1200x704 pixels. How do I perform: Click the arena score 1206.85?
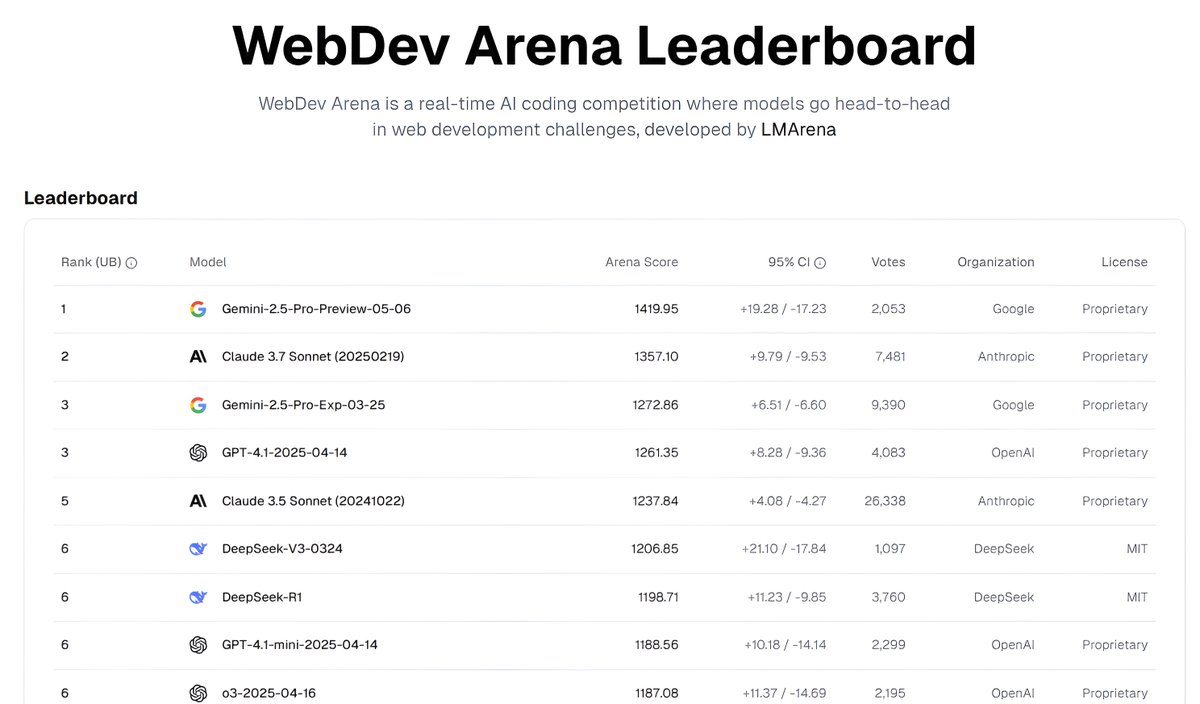tap(655, 549)
